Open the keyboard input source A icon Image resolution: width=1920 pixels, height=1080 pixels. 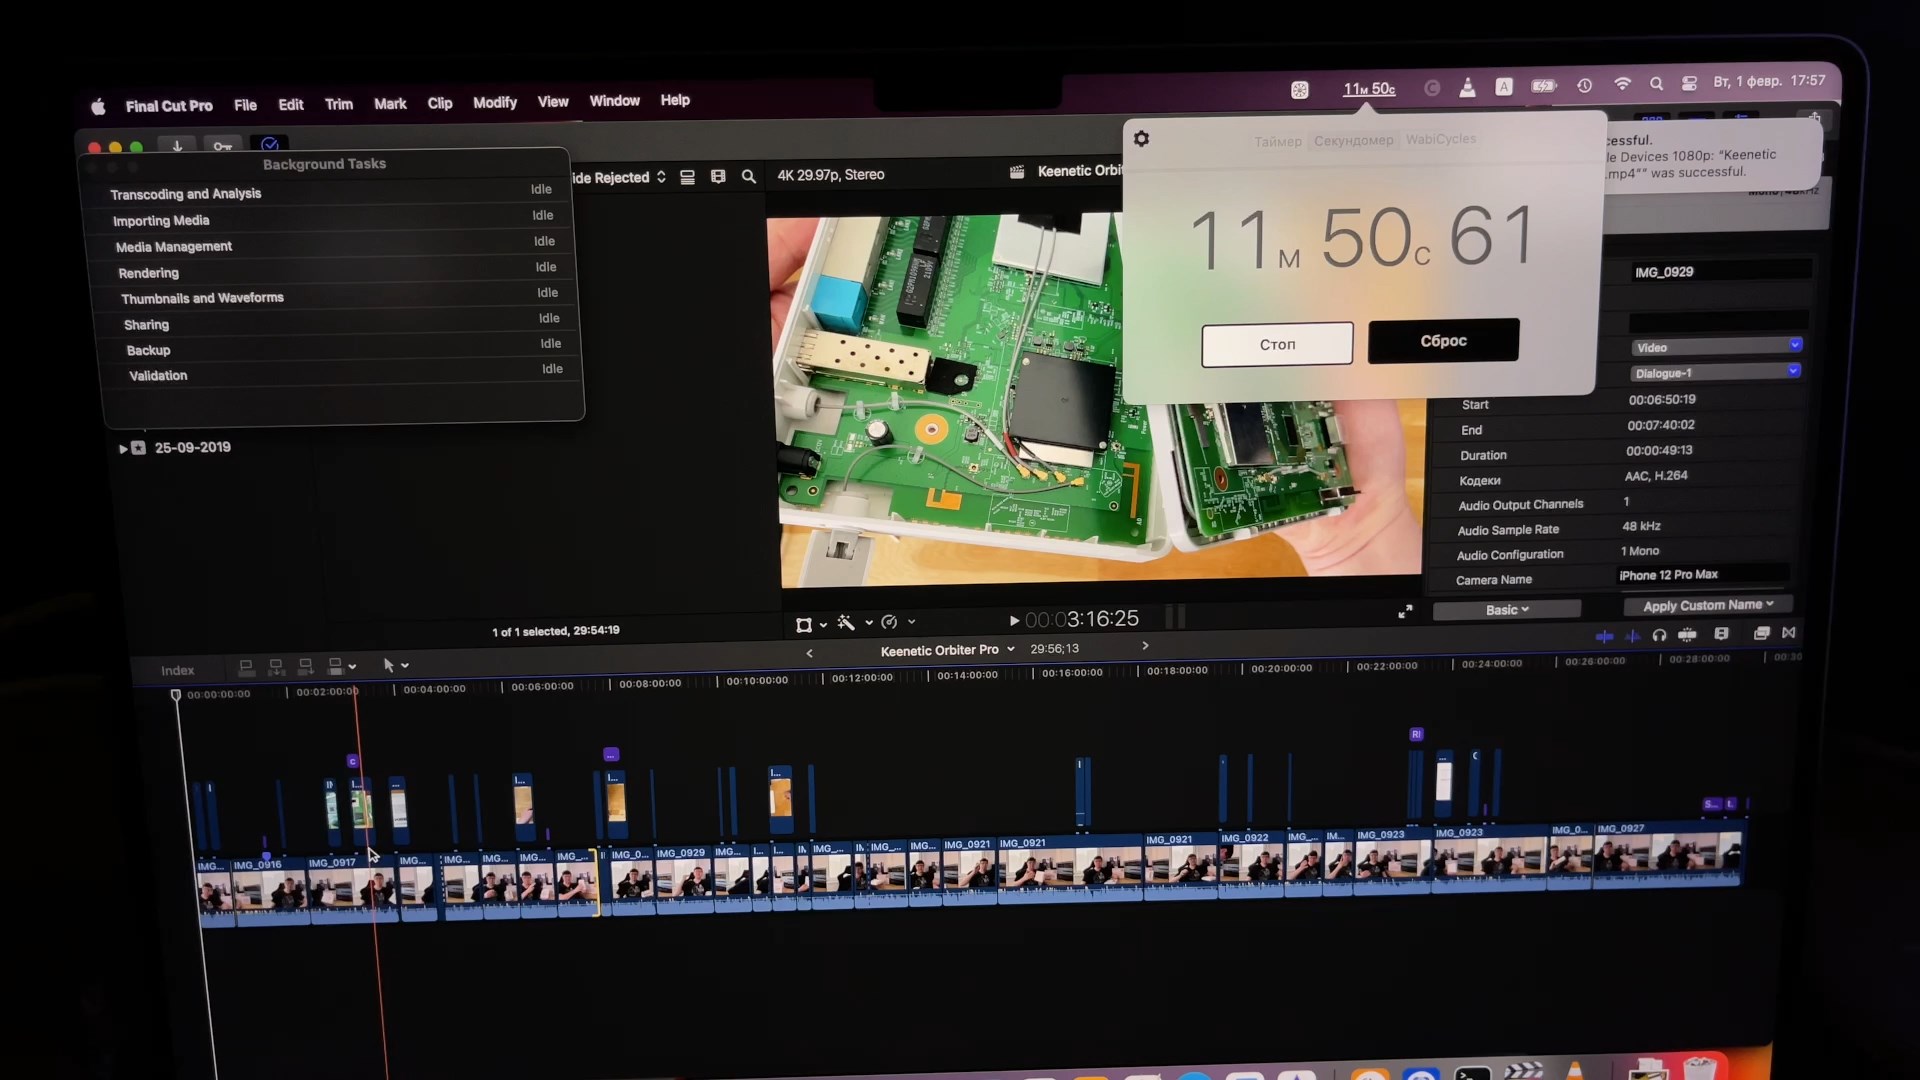[1503, 87]
